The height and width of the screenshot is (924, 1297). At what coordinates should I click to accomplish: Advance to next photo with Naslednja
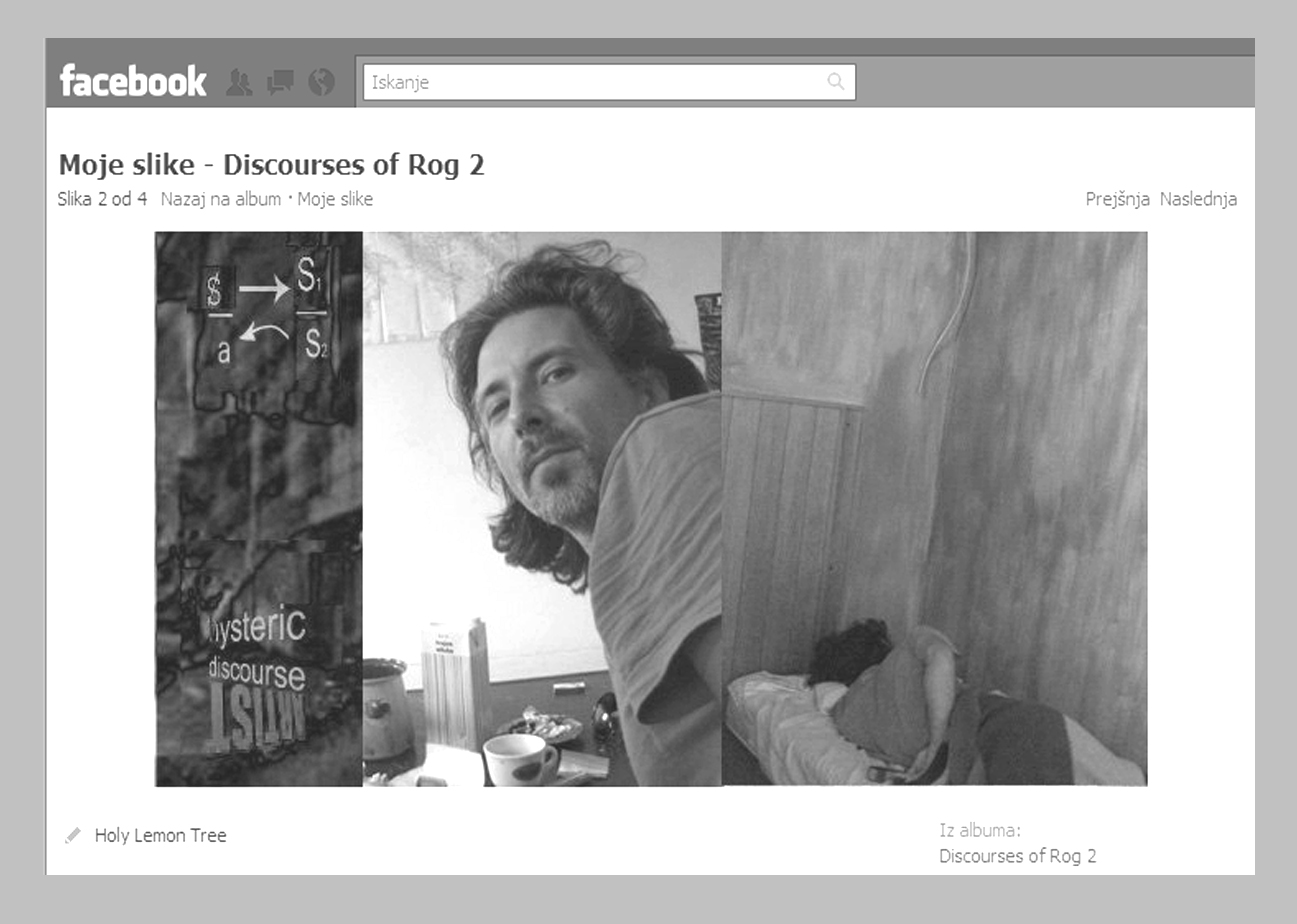click(1198, 199)
